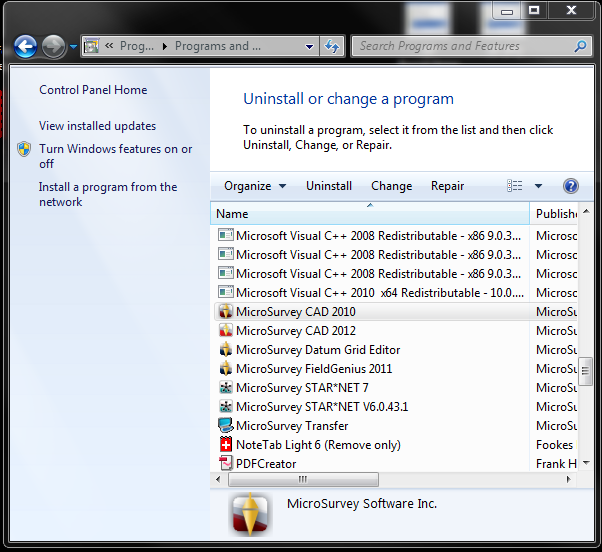Click the MicroSurvey CAD 2012 icon
602x552 pixels.
click(226, 331)
